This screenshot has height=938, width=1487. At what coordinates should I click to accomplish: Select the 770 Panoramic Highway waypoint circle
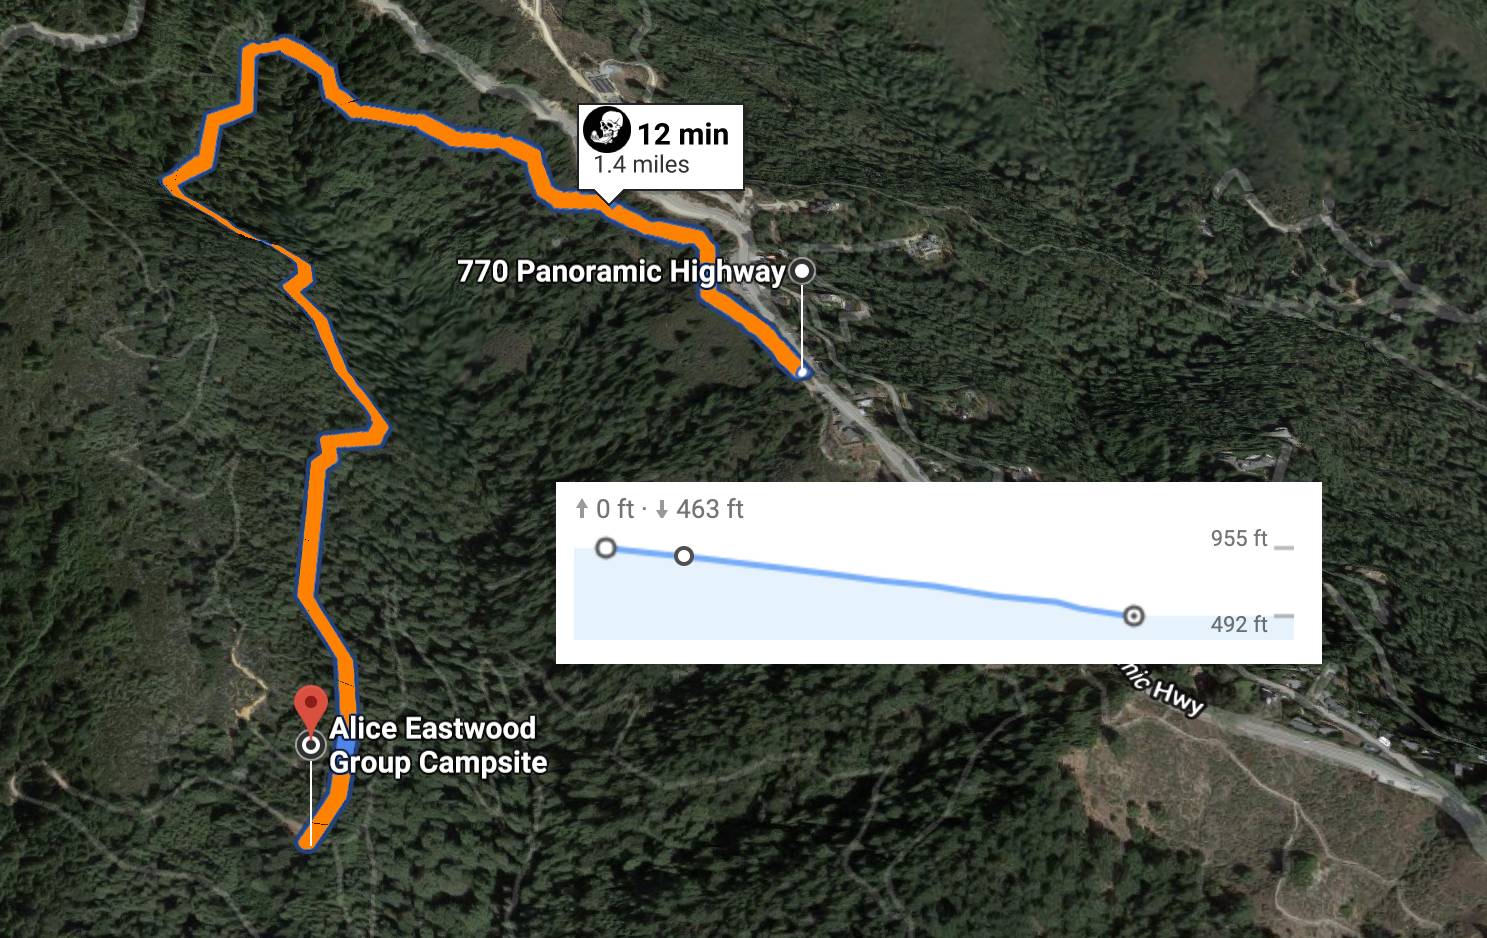coord(802,271)
